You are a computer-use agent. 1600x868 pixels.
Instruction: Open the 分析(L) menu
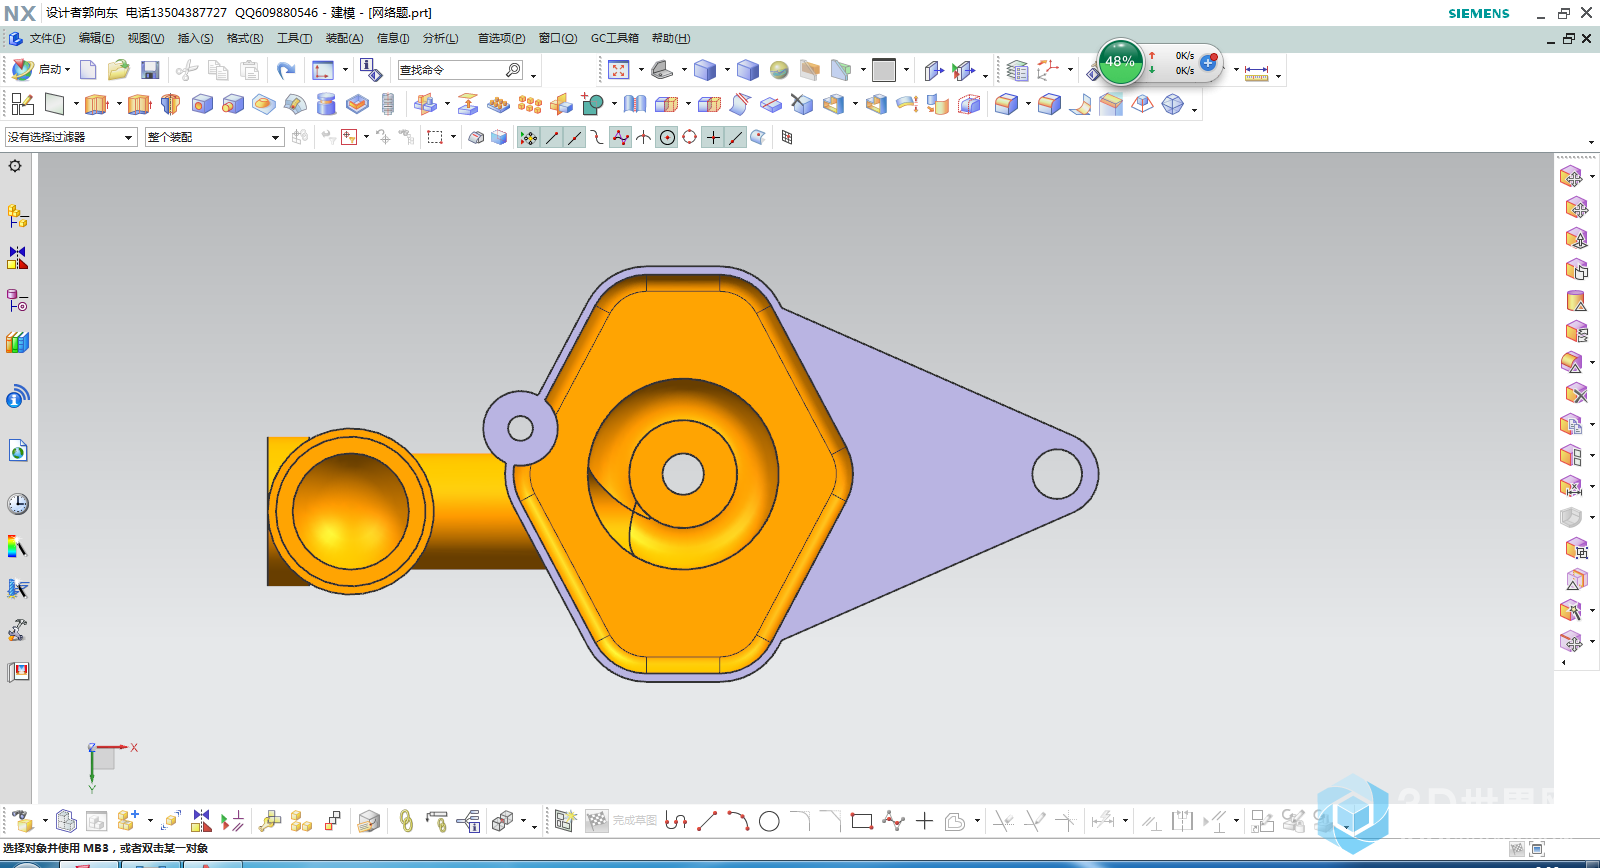(440, 38)
